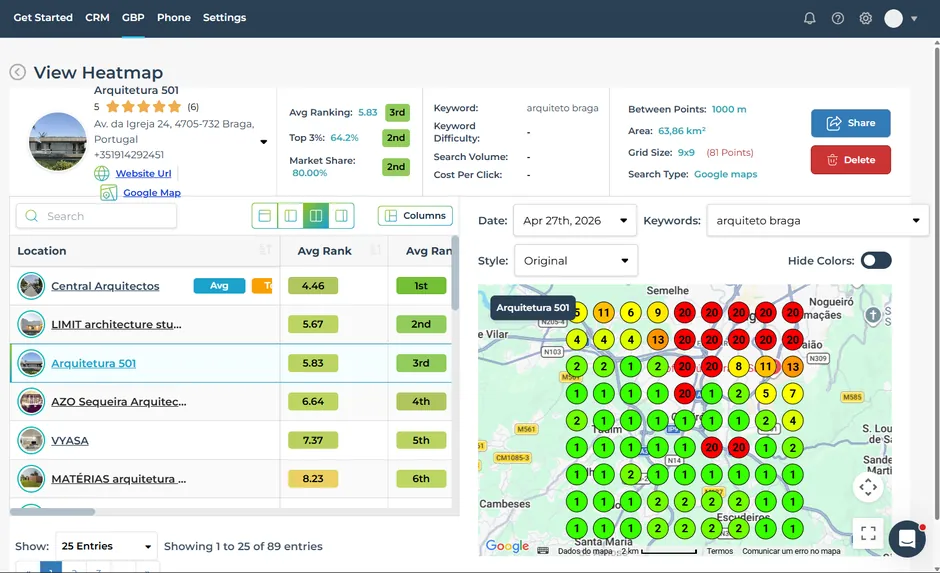Image resolution: width=940 pixels, height=573 pixels.
Task: Open Google keyboard shortcuts icon on map
Action: point(543,551)
